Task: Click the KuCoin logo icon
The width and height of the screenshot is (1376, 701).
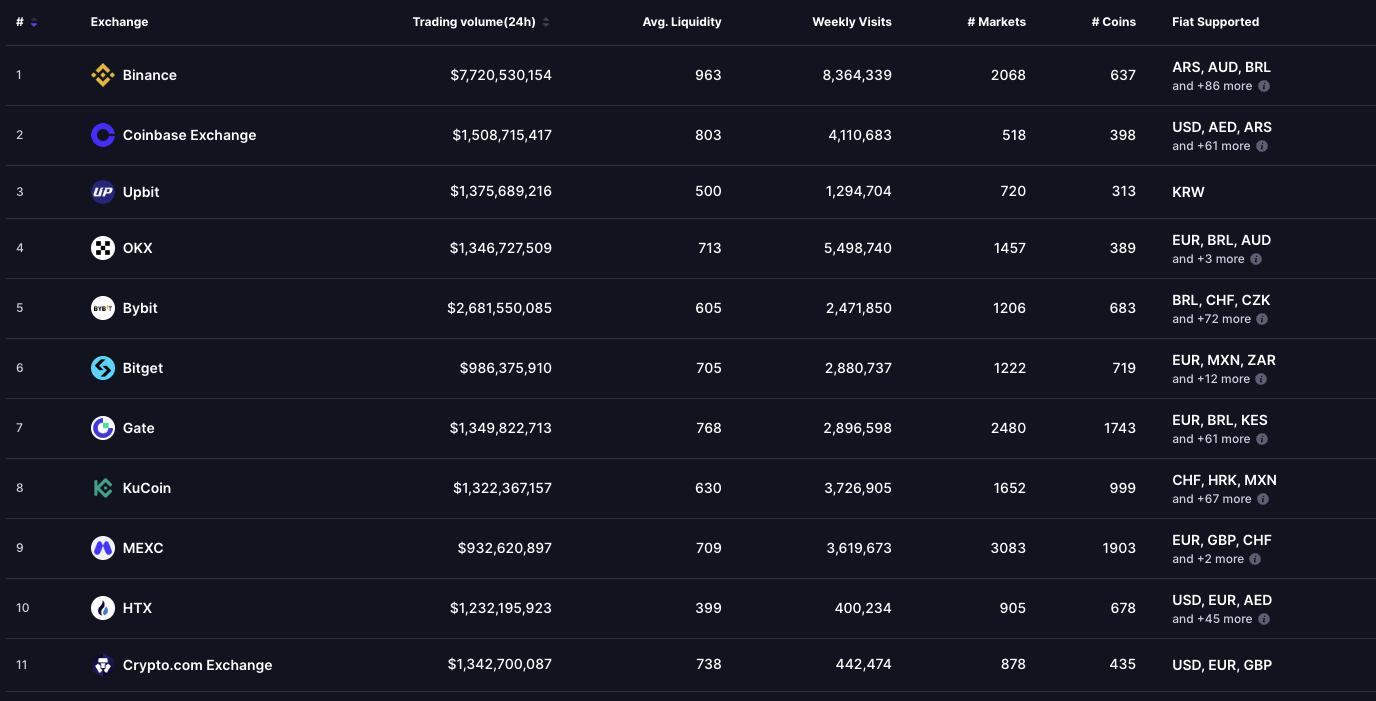Action: tap(103, 488)
